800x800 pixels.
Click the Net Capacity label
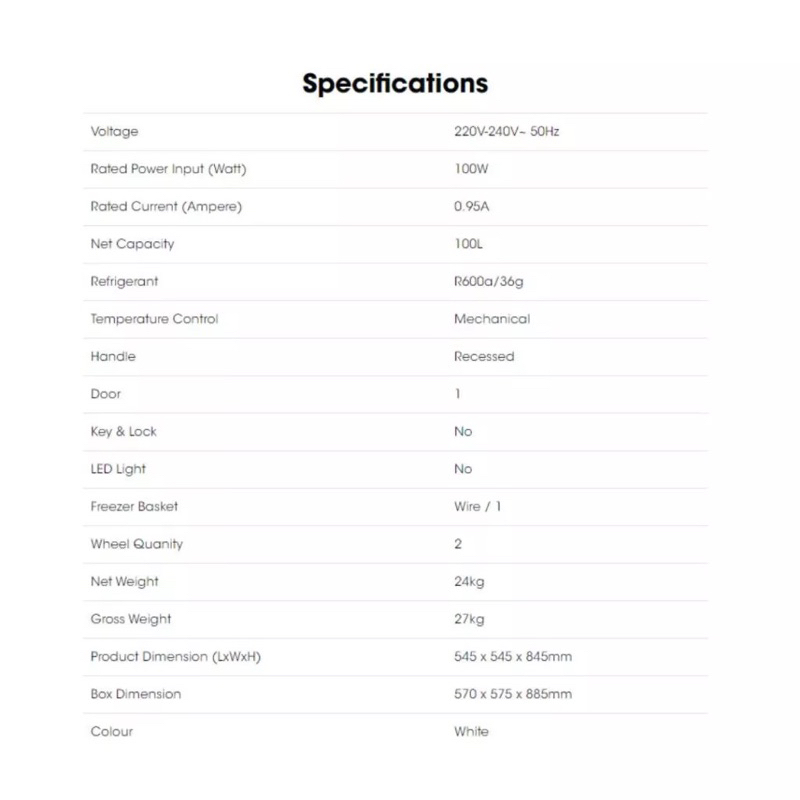(132, 244)
